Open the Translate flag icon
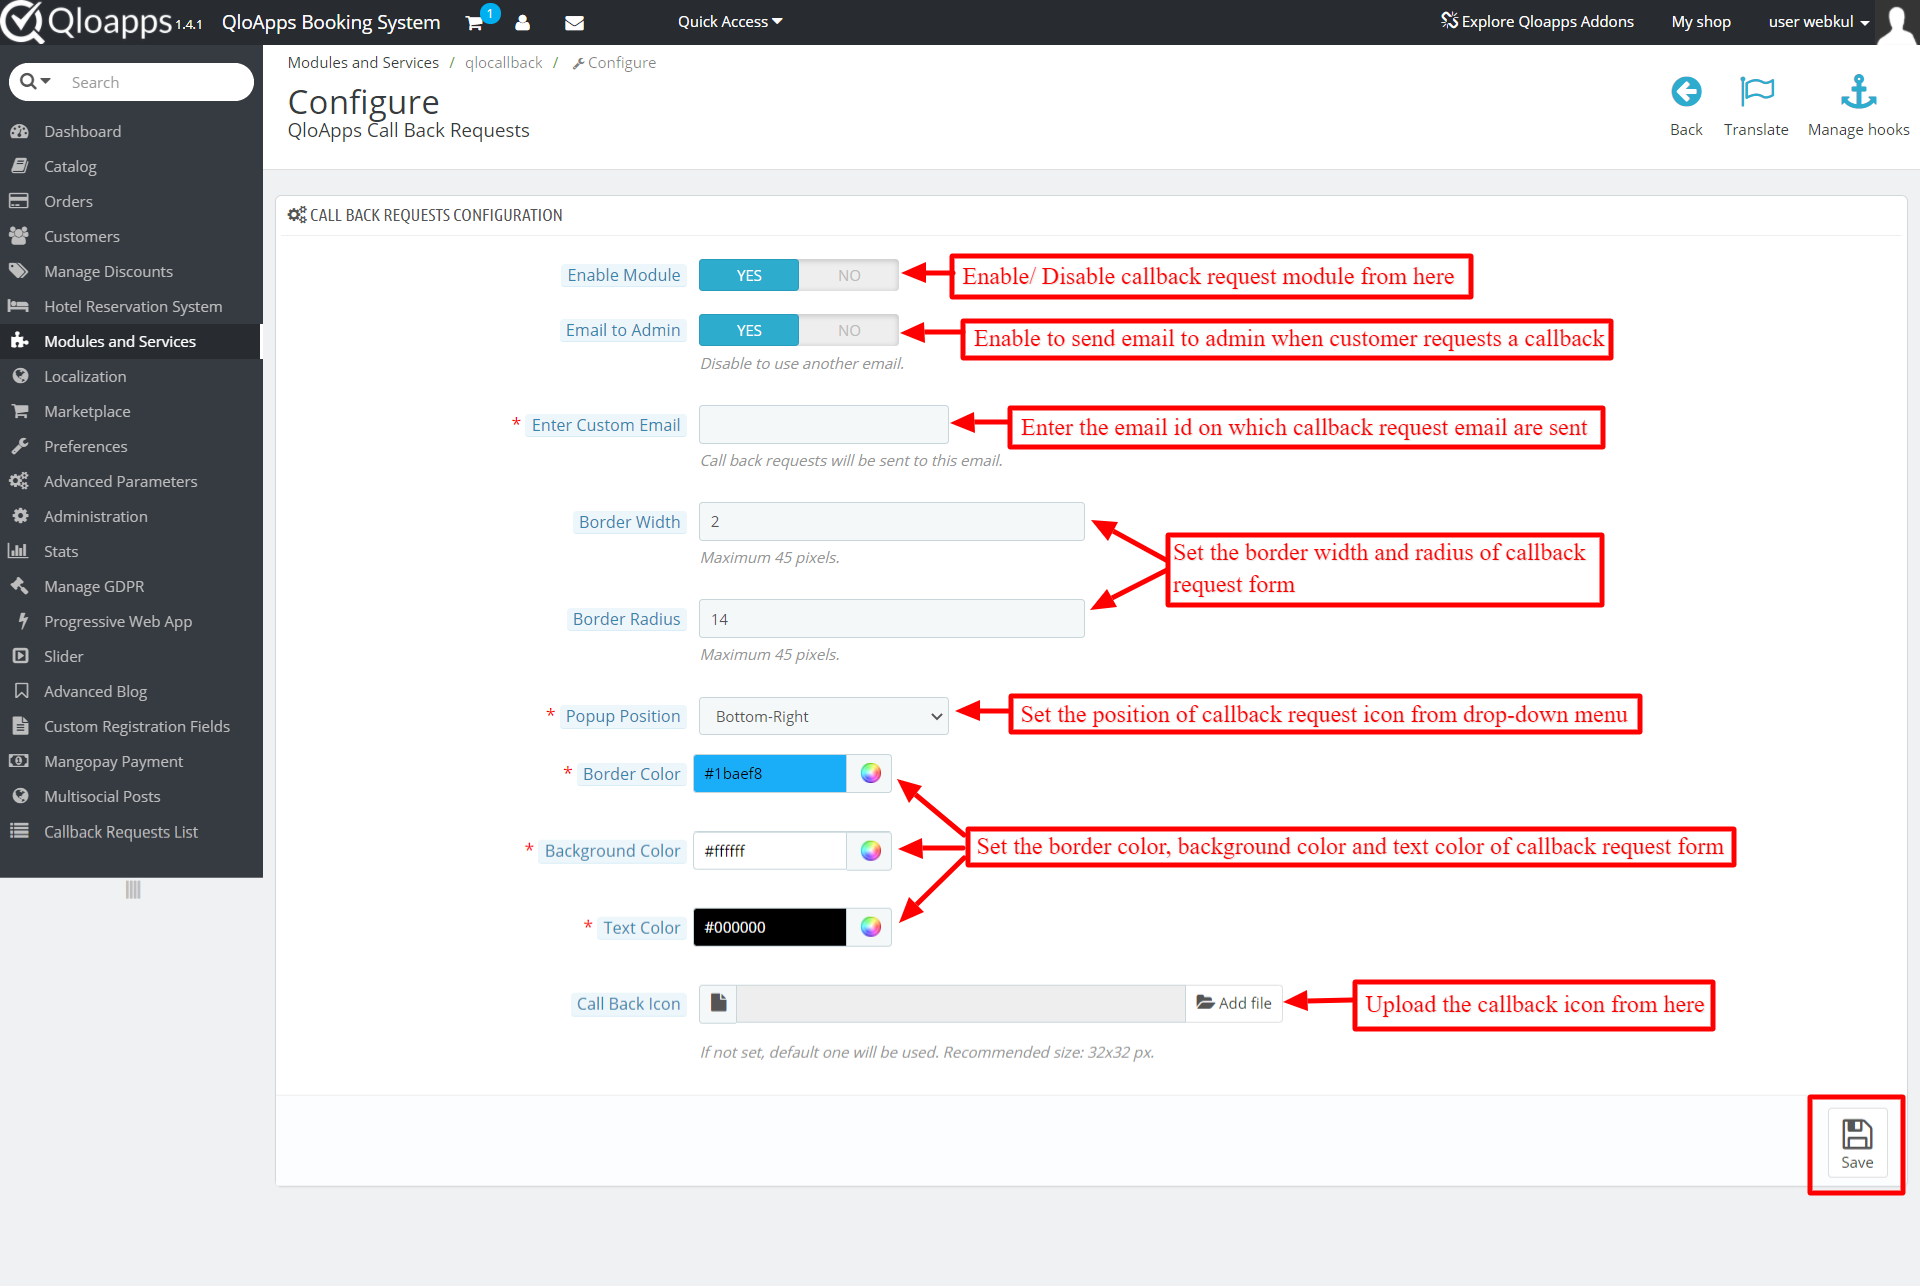The image size is (1920, 1286). [1756, 92]
